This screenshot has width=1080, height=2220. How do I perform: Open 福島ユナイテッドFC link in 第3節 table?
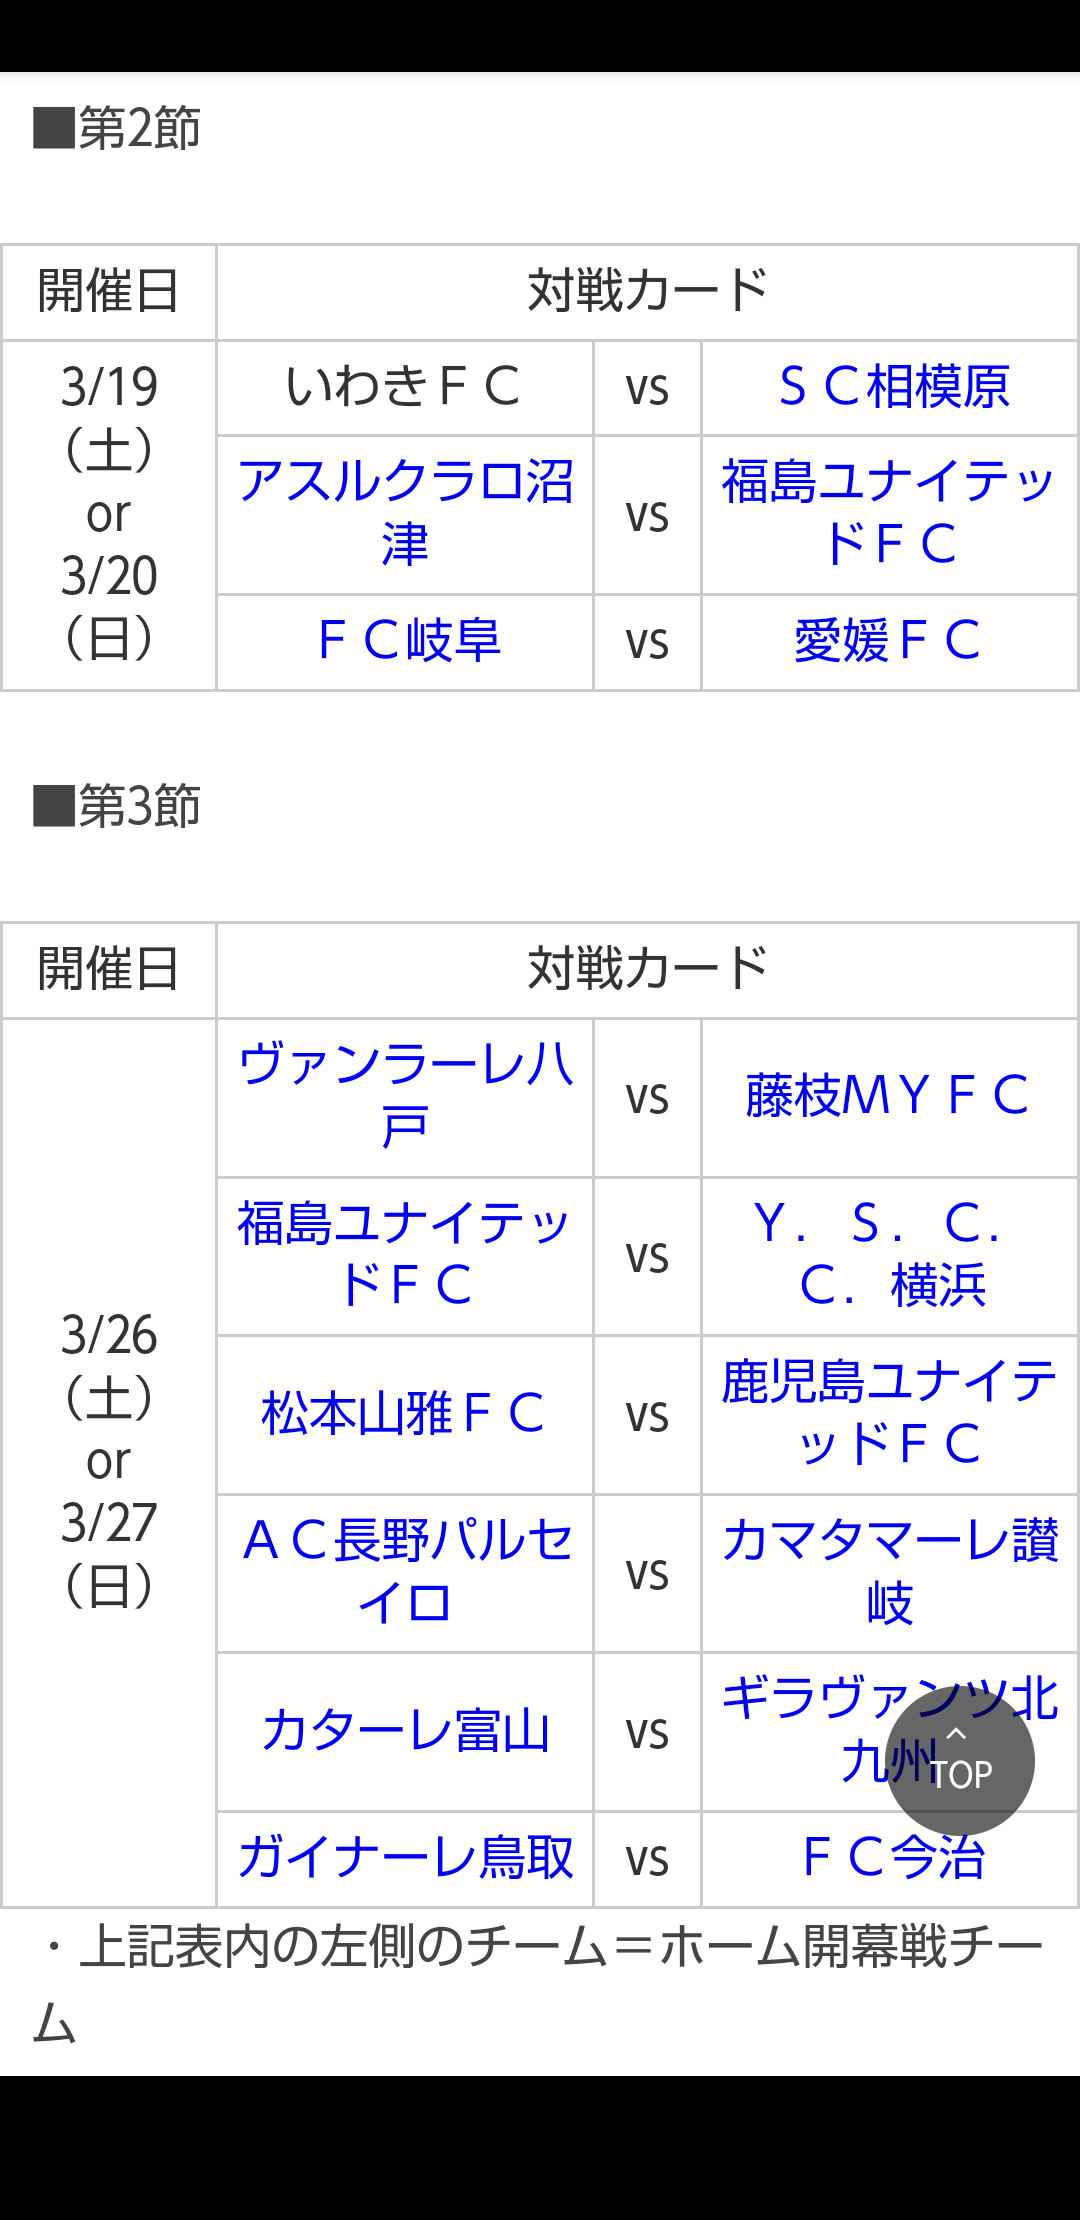click(x=405, y=1254)
